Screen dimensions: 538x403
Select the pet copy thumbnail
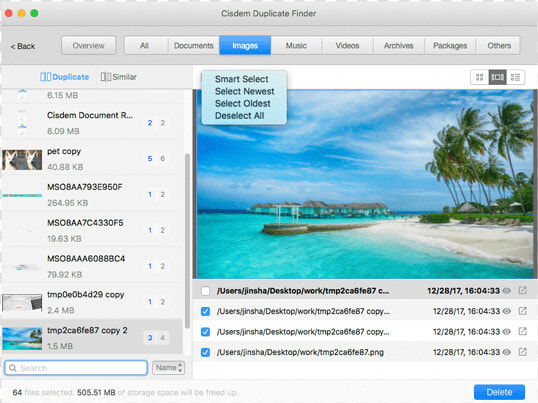(x=22, y=159)
